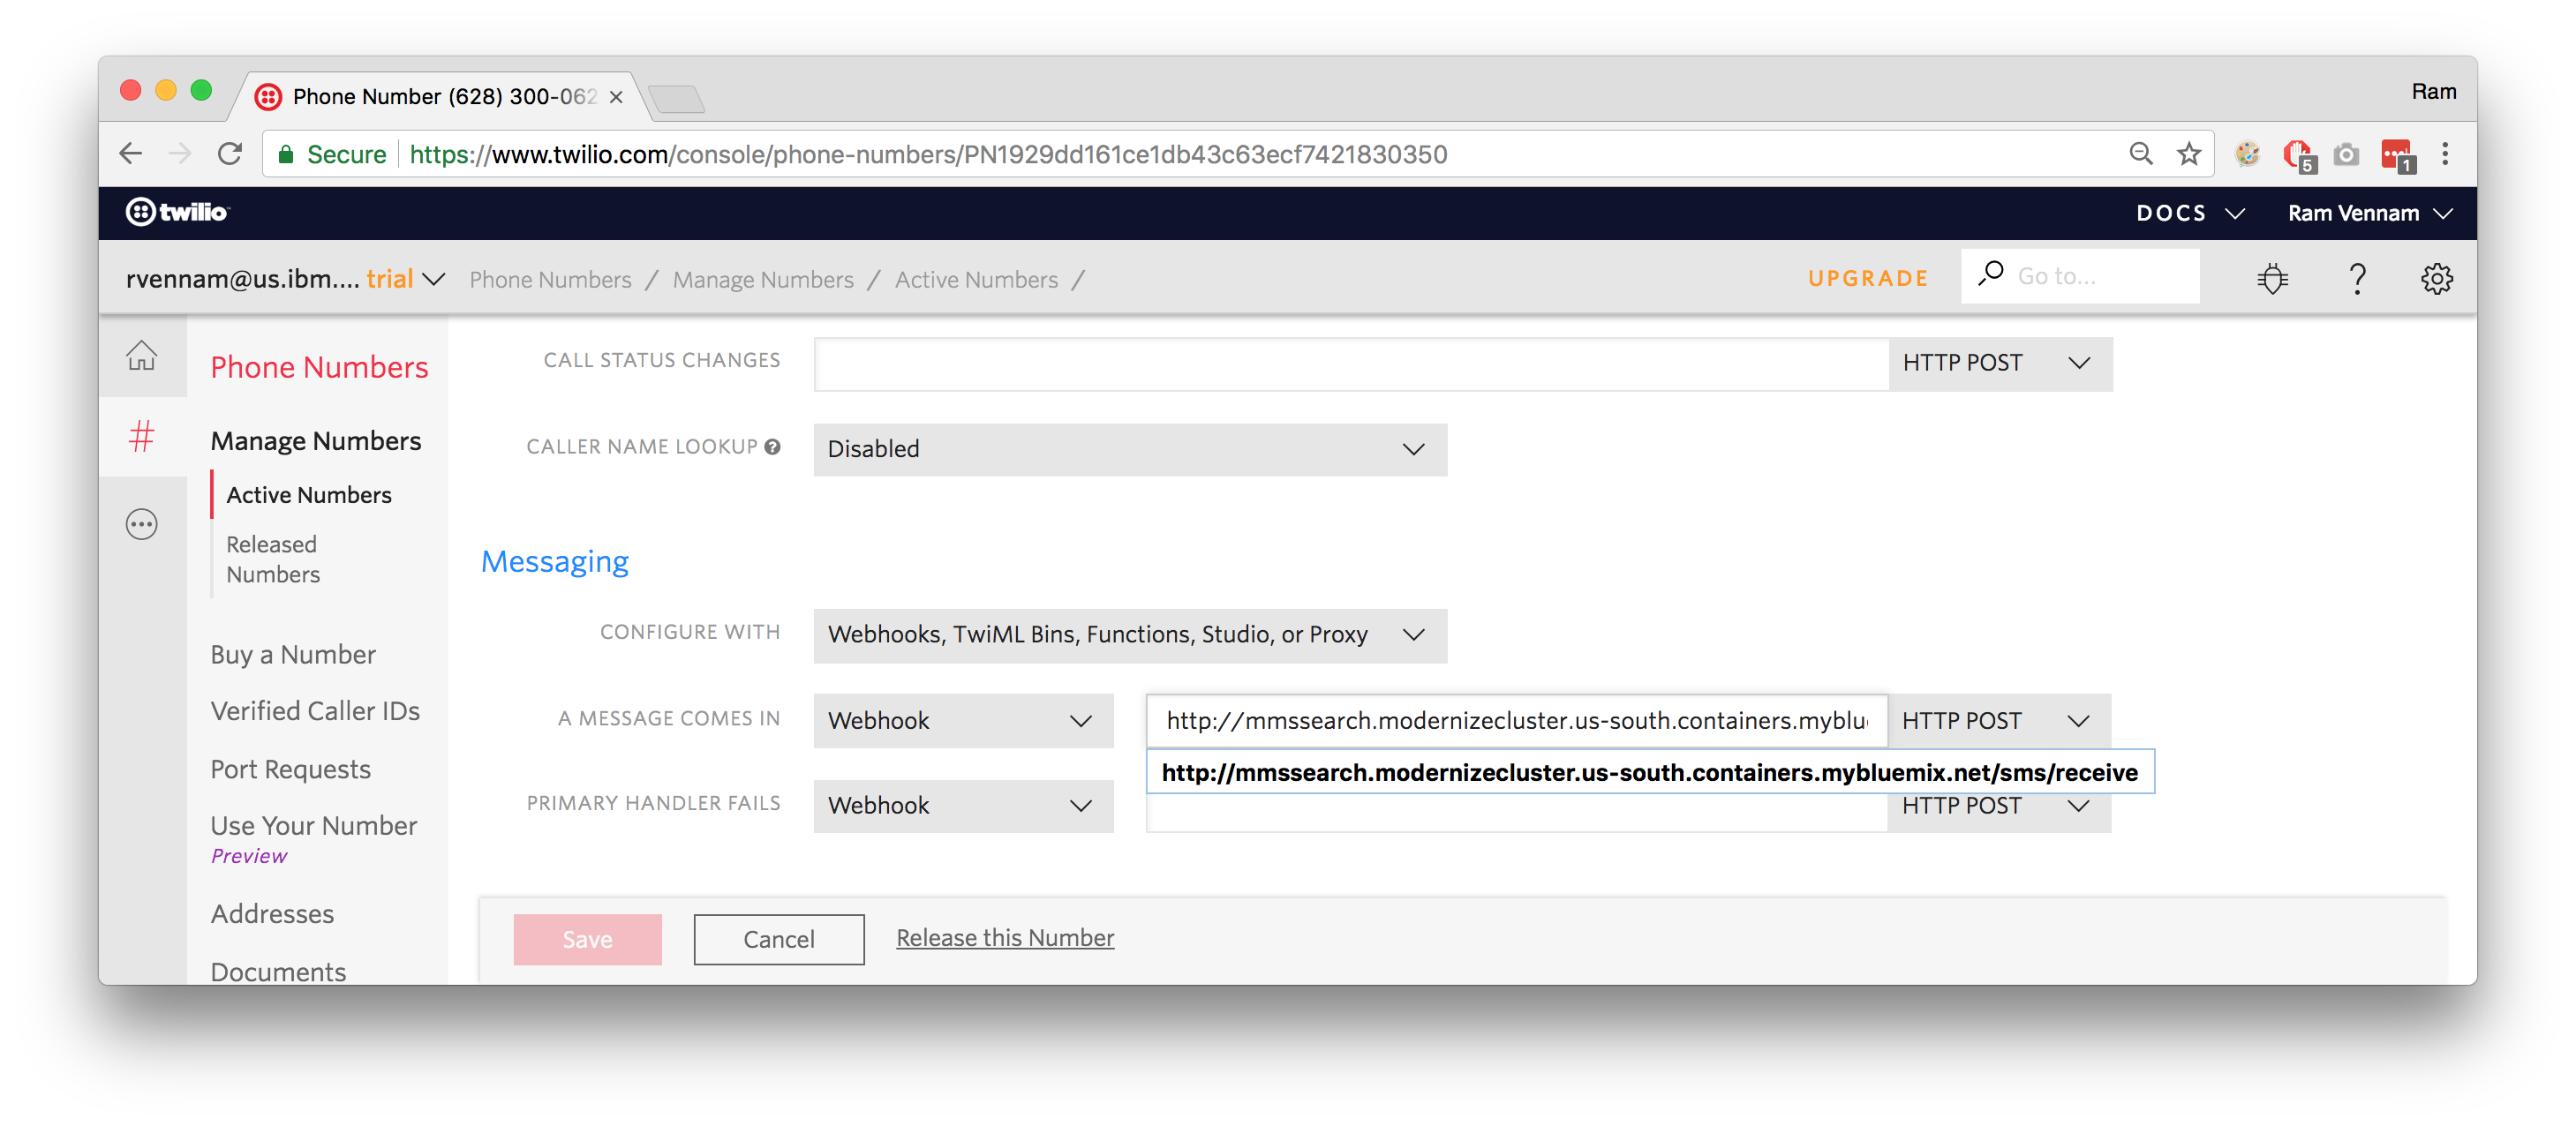Select Buy a Number in sidebar

[293, 654]
